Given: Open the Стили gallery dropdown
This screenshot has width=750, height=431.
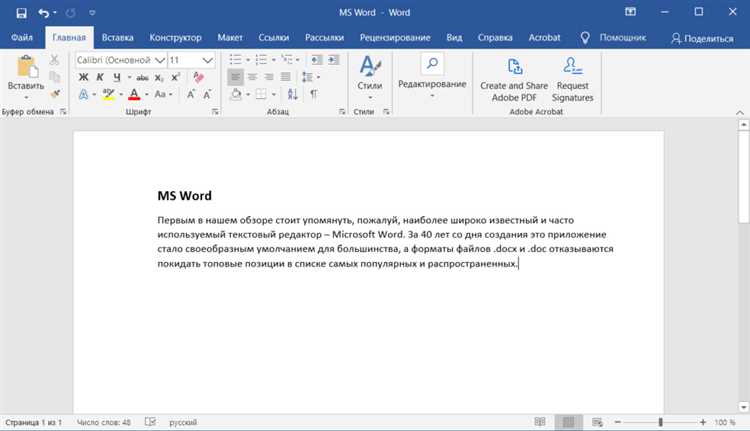Looking at the screenshot, I should tap(370, 97).
